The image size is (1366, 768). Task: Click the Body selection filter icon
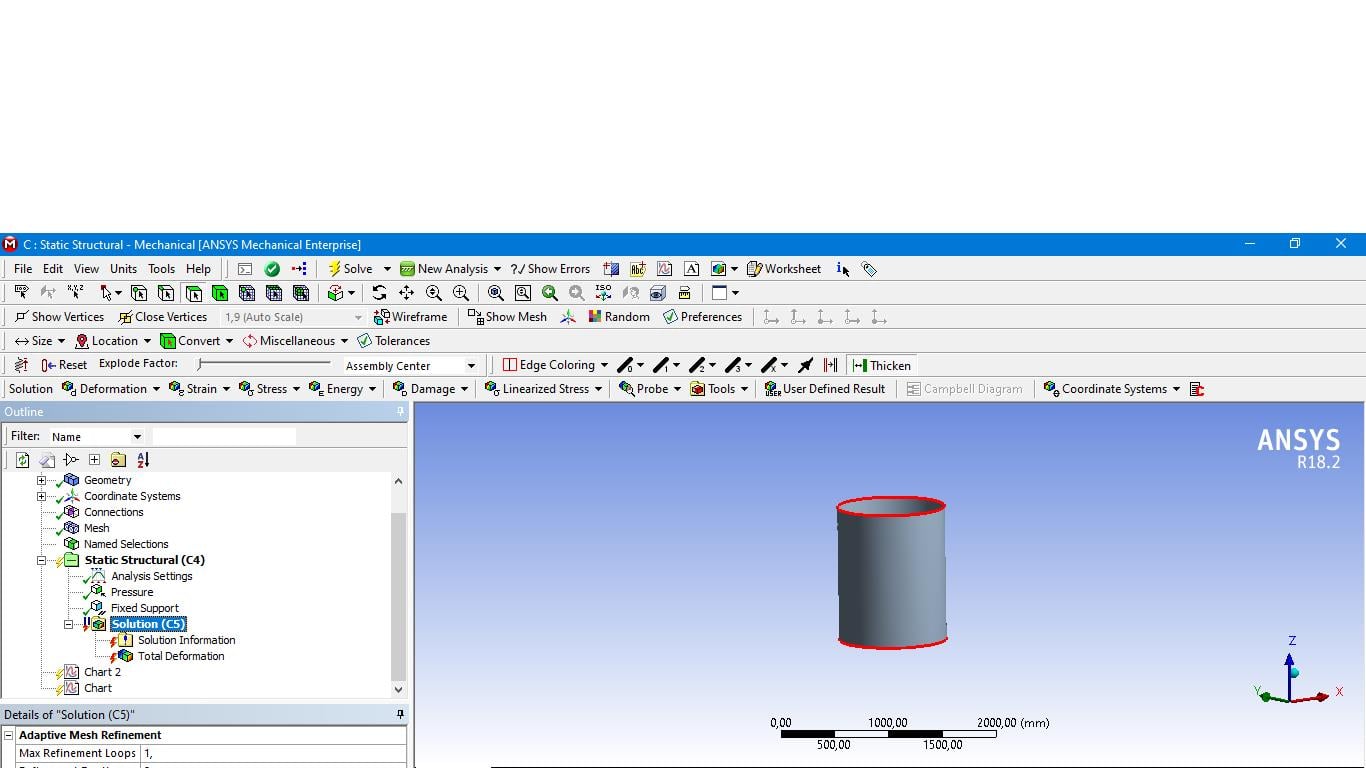point(220,293)
